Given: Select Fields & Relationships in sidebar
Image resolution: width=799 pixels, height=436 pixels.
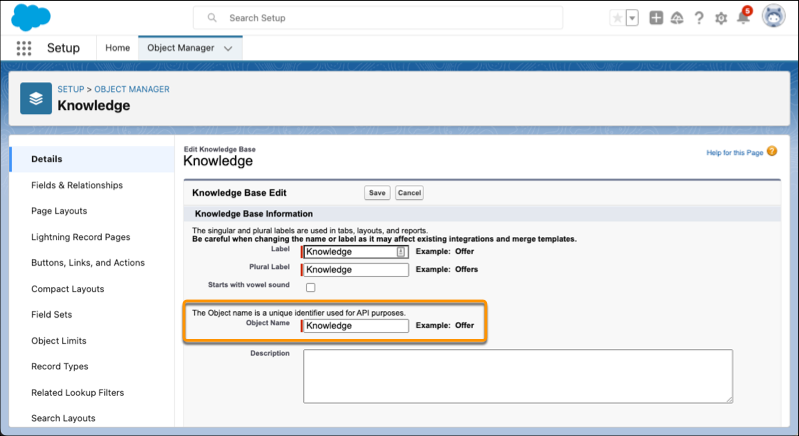Looking at the screenshot, I should (77, 185).
